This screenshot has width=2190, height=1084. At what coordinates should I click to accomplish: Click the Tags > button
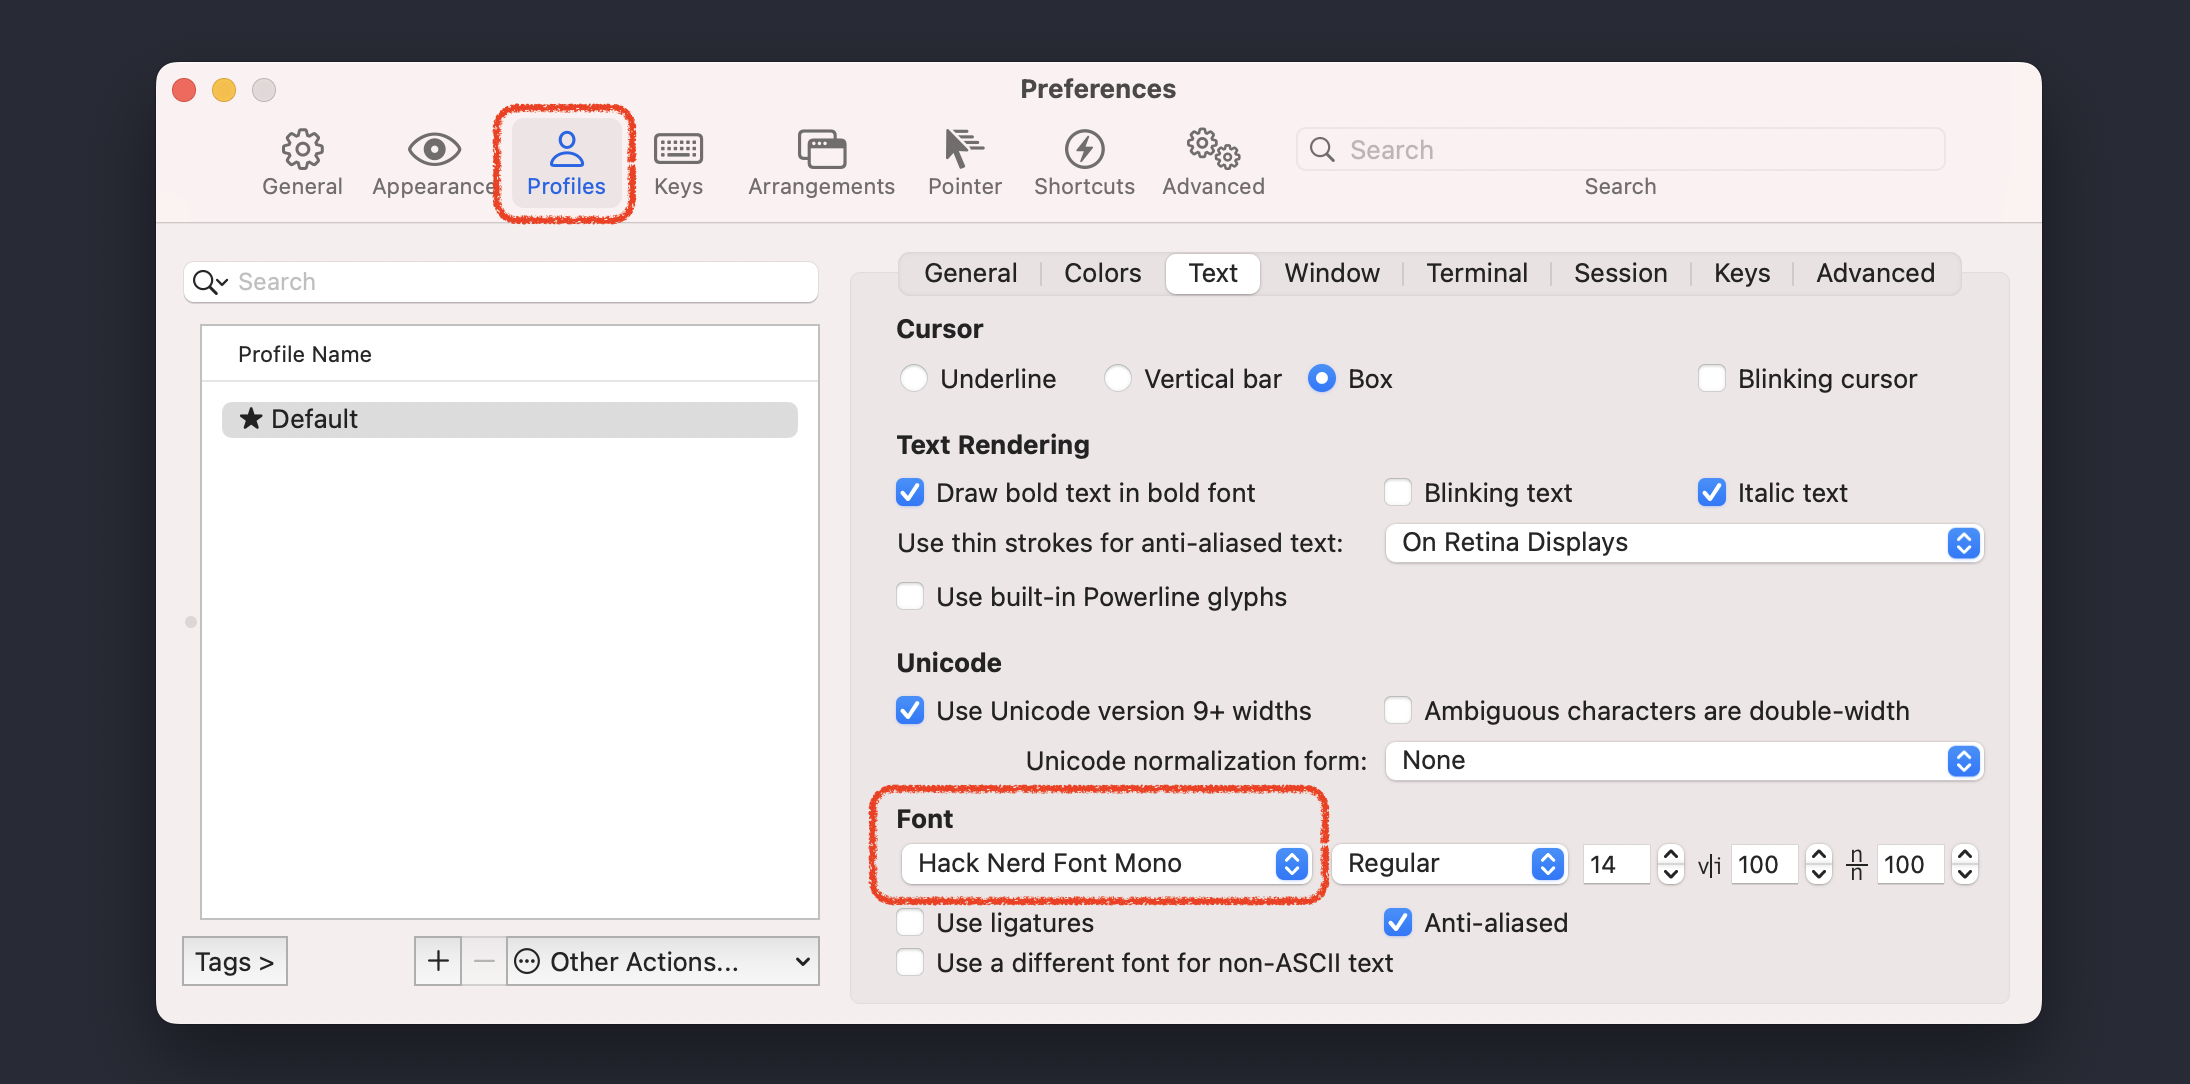235,961
